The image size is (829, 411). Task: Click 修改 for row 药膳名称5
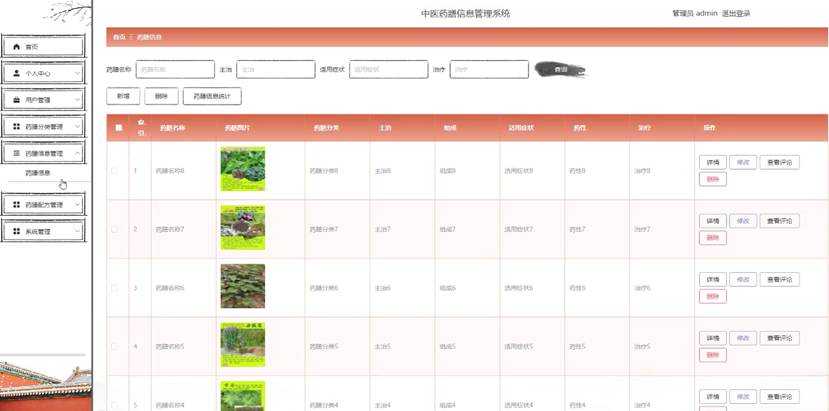coord(743,339)
